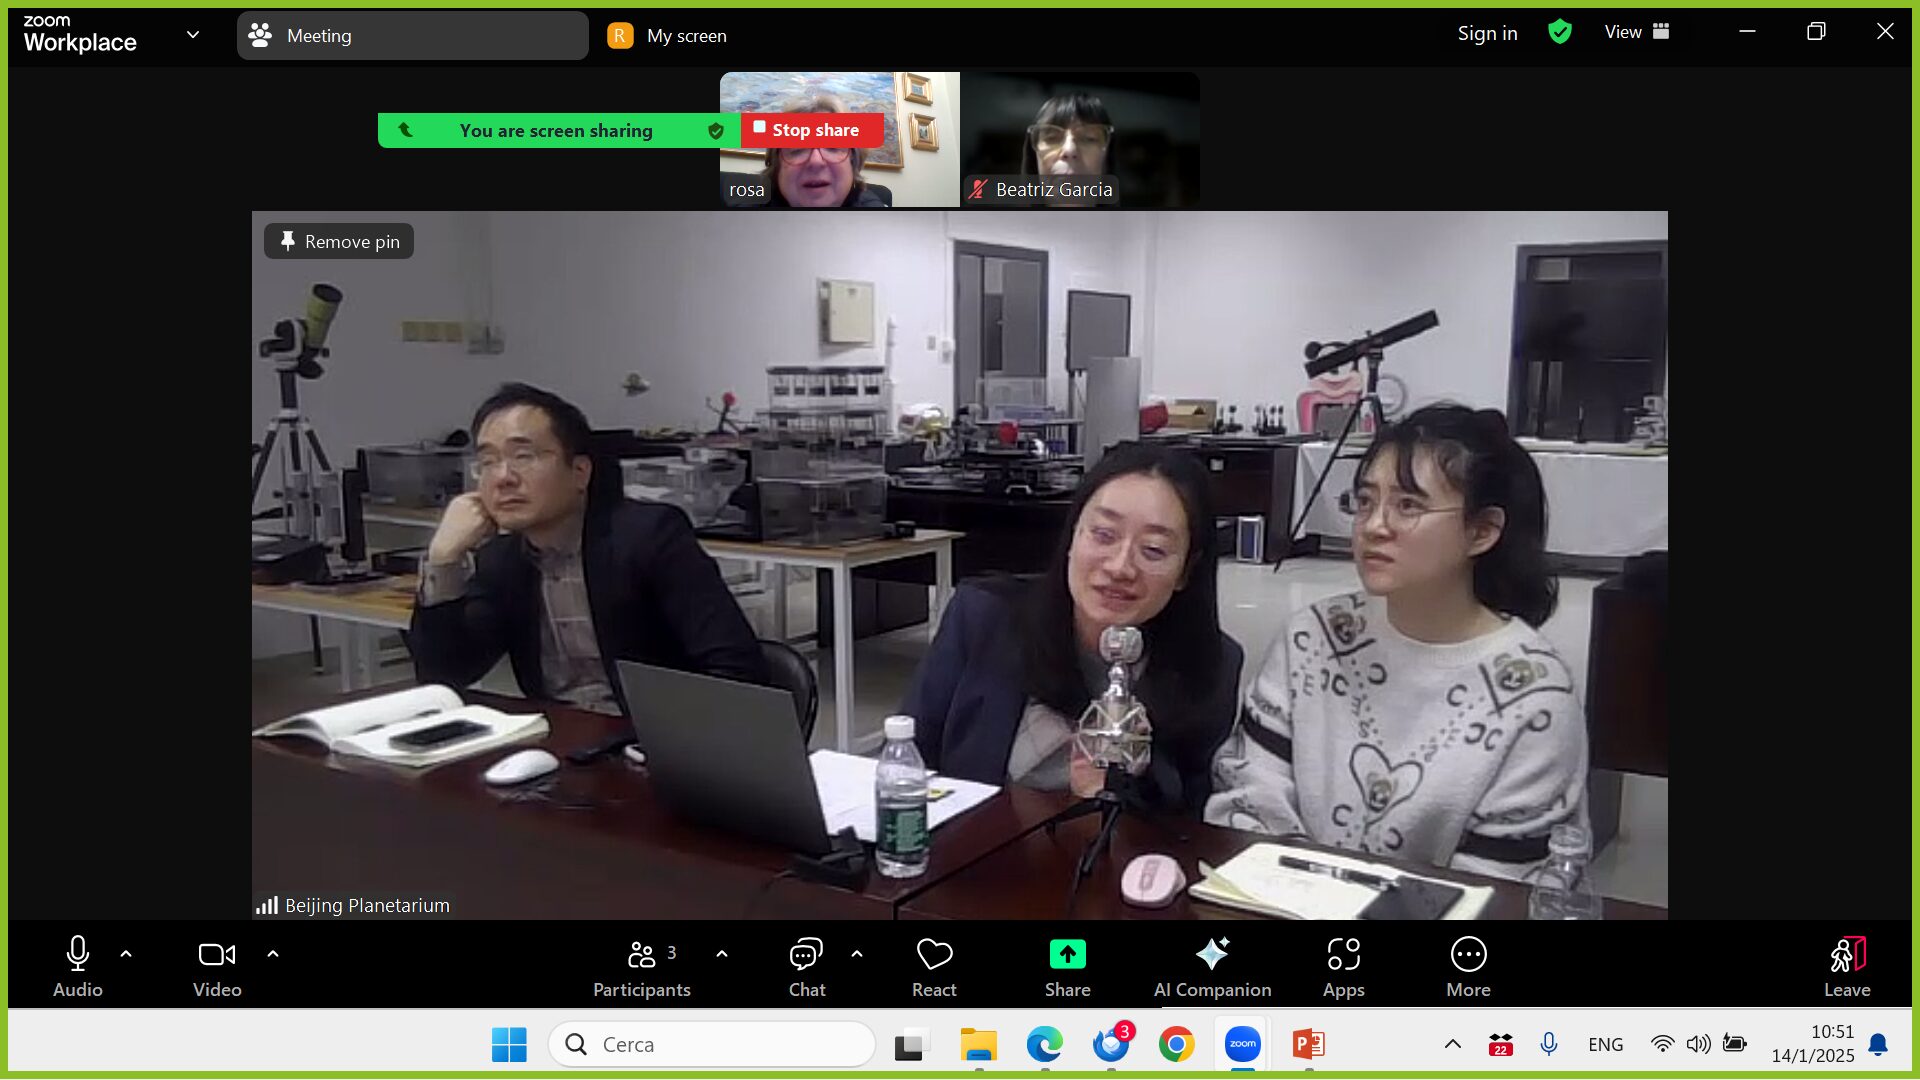Stop the screen share

pos(812,130)
